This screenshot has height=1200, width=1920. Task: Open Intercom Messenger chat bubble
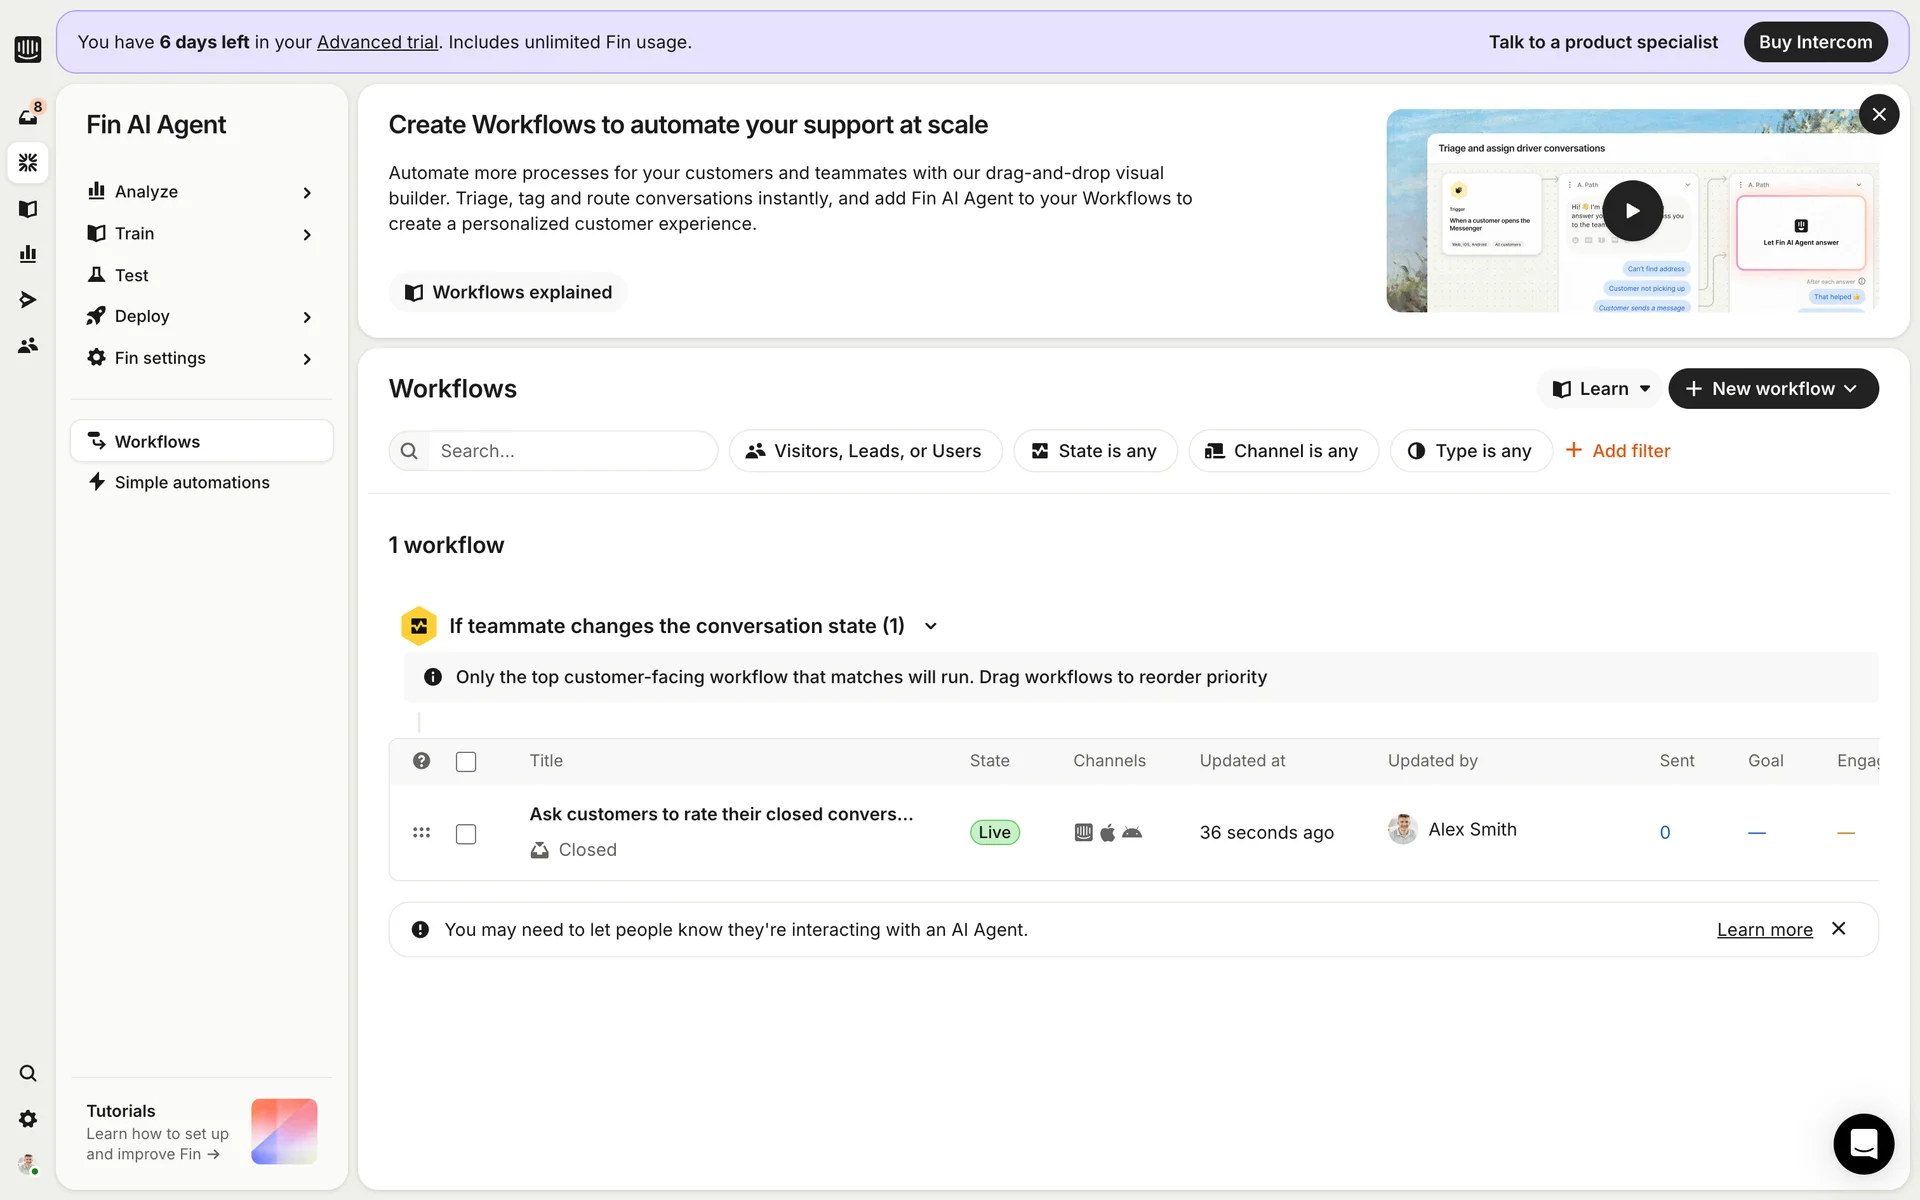(x=1863, y=1143)
